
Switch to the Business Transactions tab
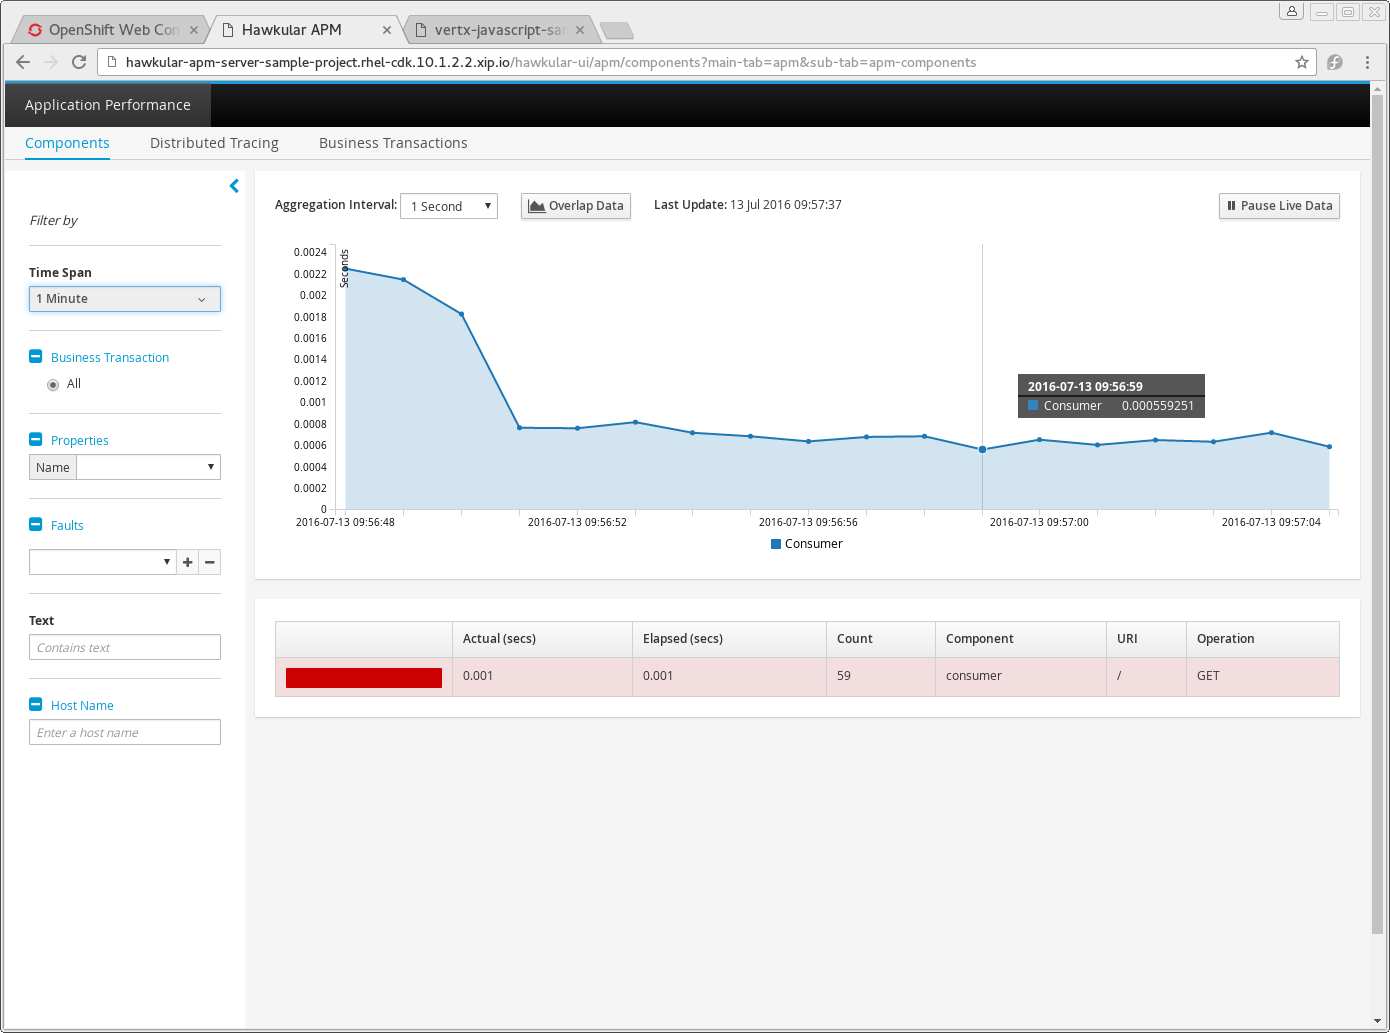[393, 143]
